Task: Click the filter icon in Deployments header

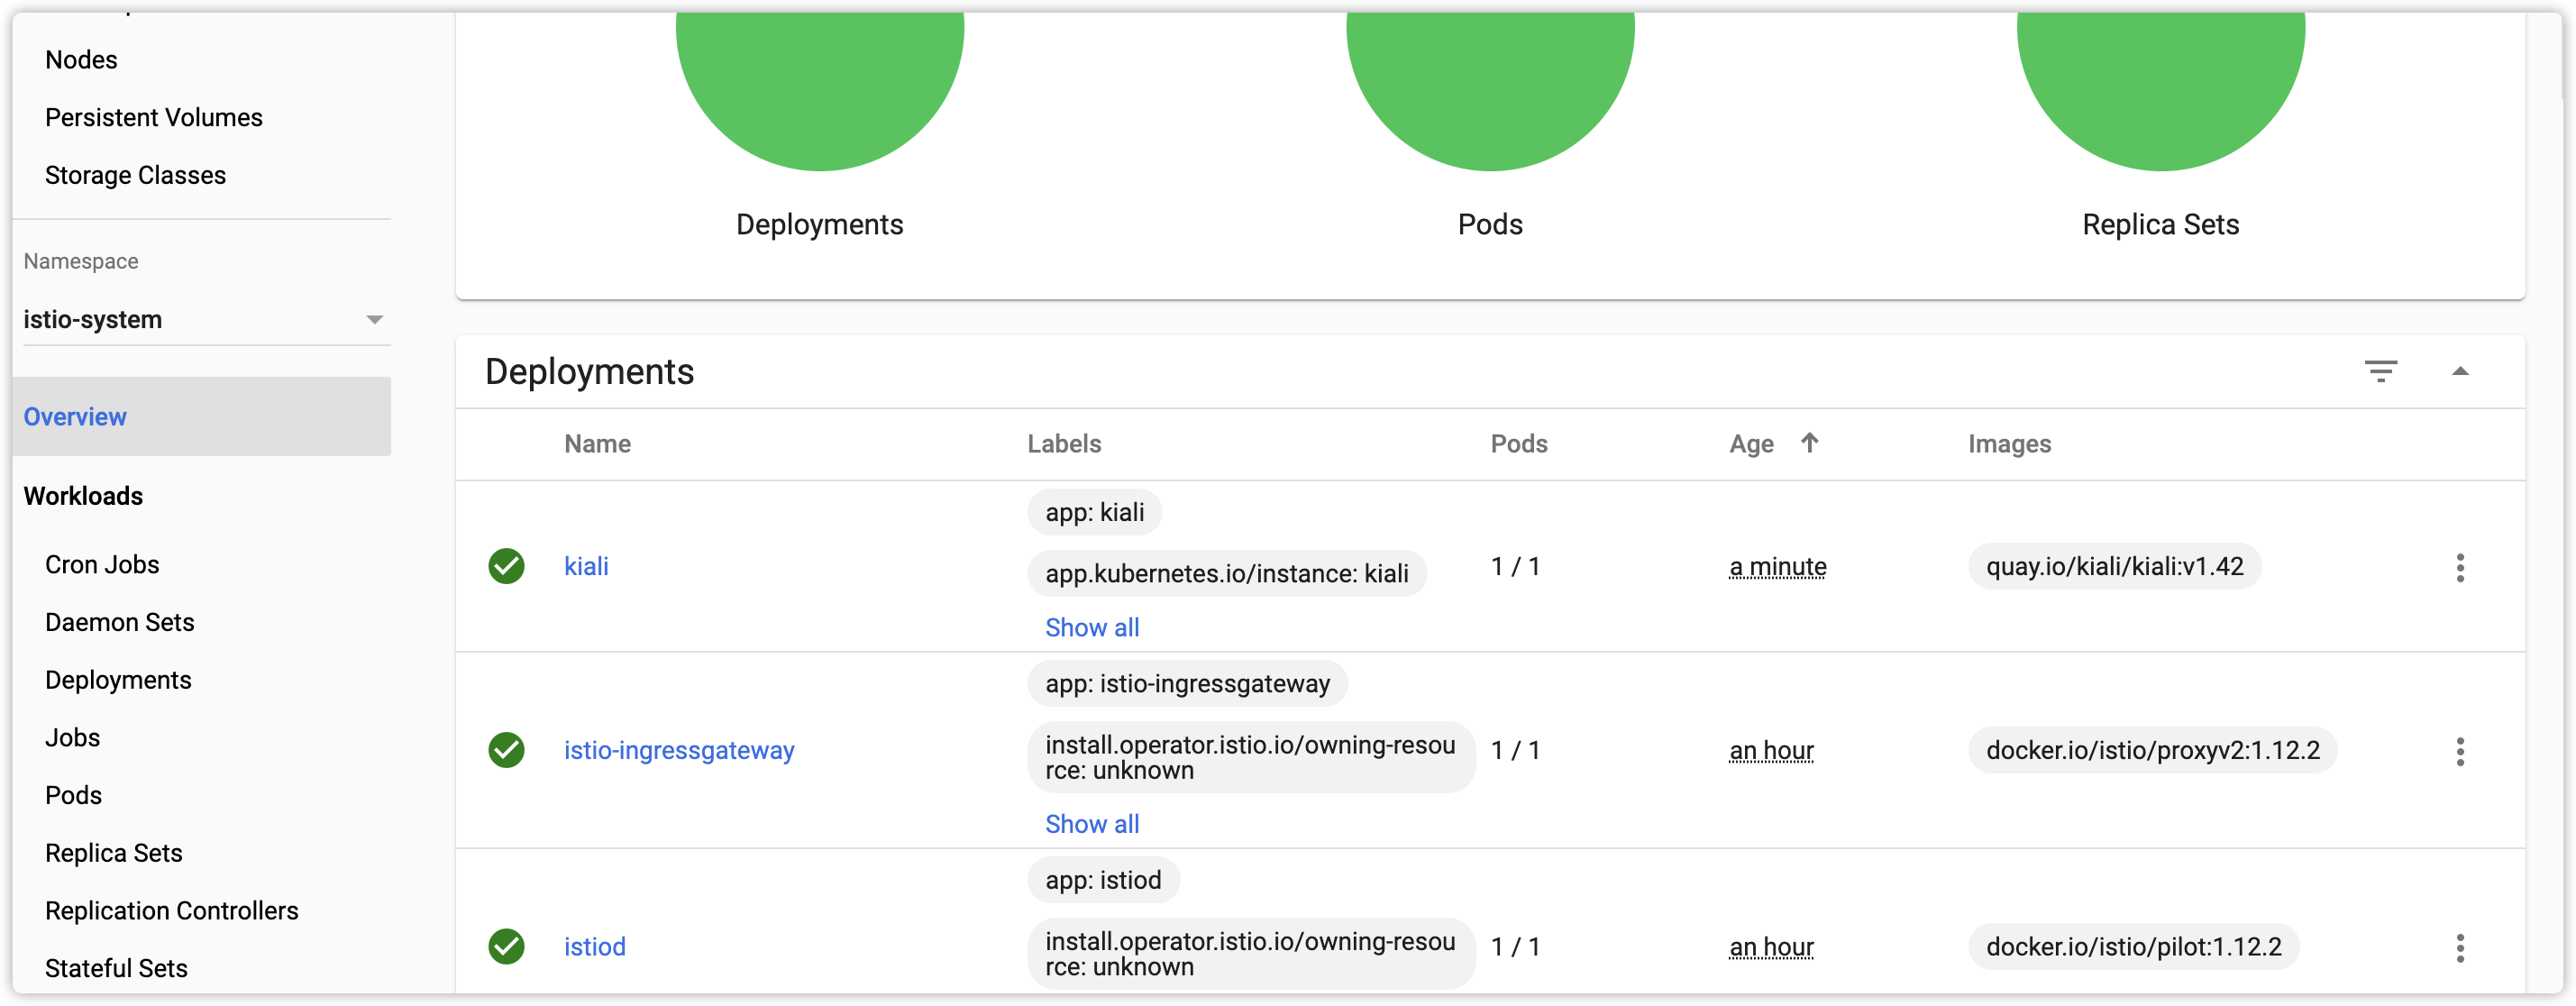Action: [x=2380, y=371]
